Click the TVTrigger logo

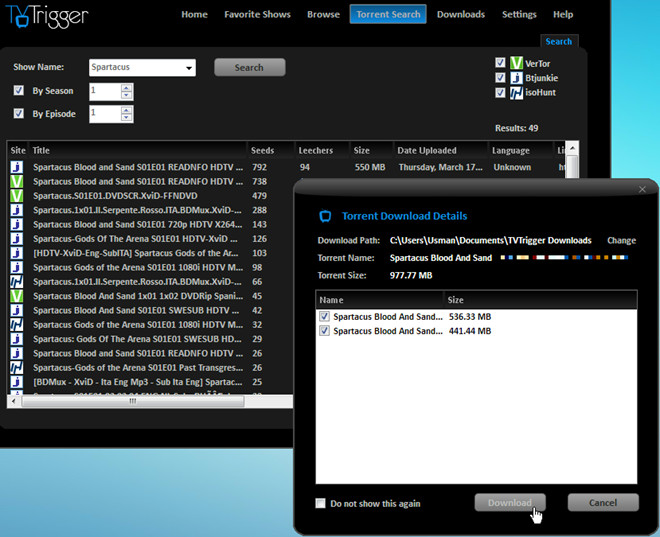46,16
